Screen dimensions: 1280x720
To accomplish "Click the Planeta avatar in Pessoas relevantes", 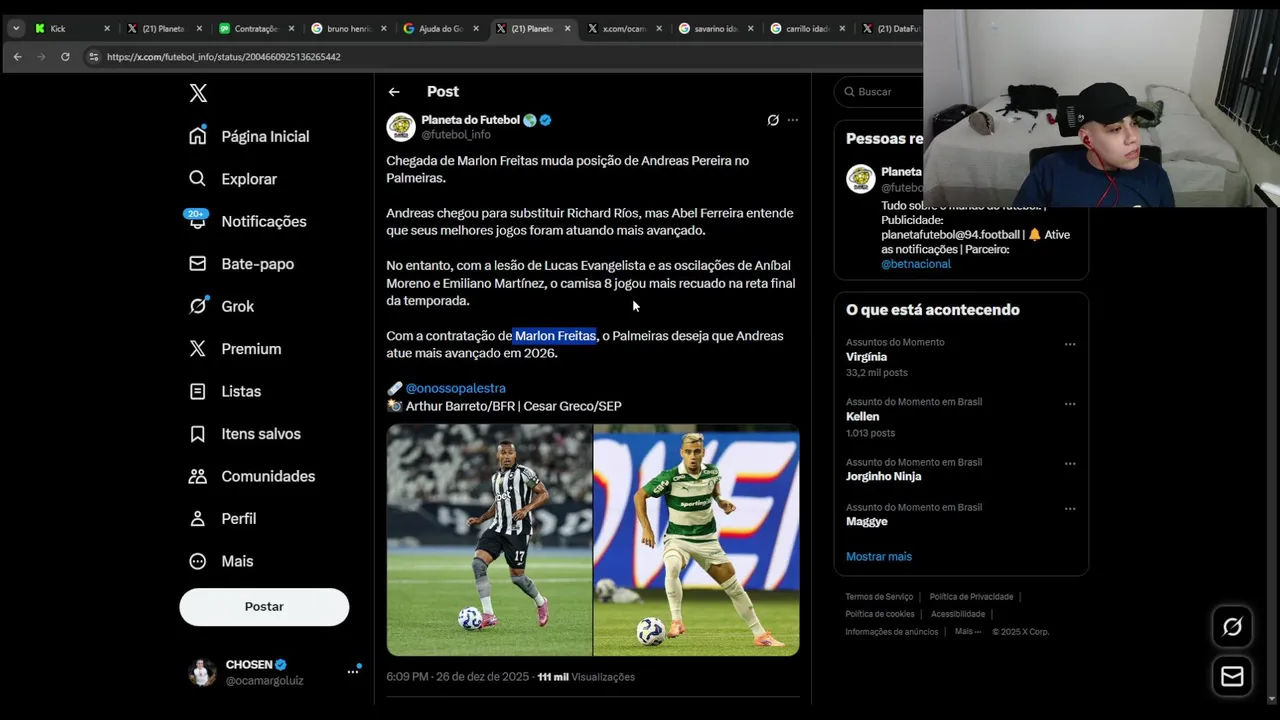I will pyautogui.click(x=861, y=179).
